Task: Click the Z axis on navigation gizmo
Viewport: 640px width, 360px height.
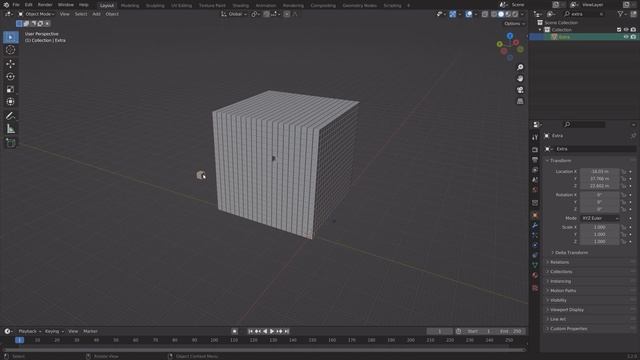Action: point(510,36)
